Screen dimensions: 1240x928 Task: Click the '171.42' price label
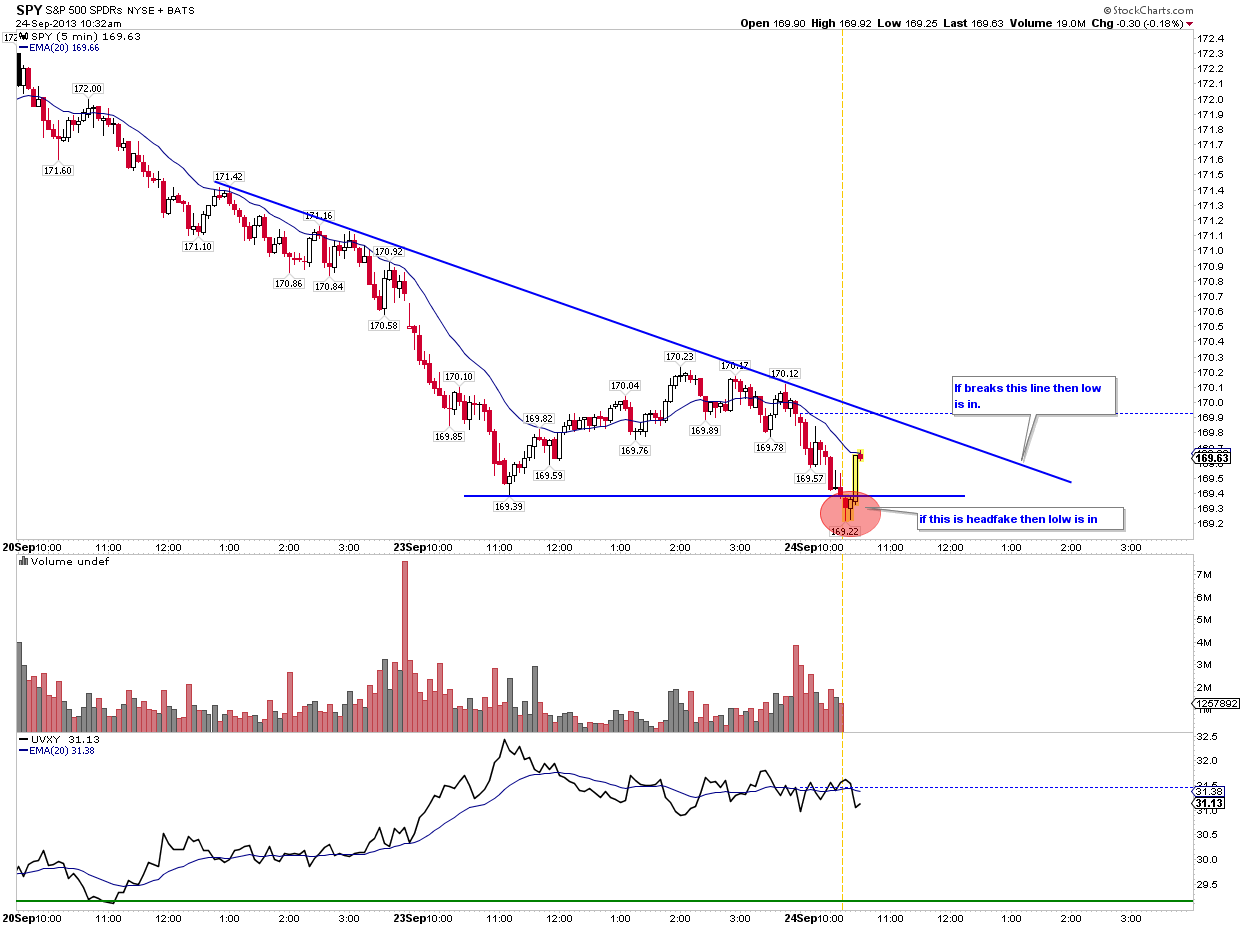(x=229, y=176)
